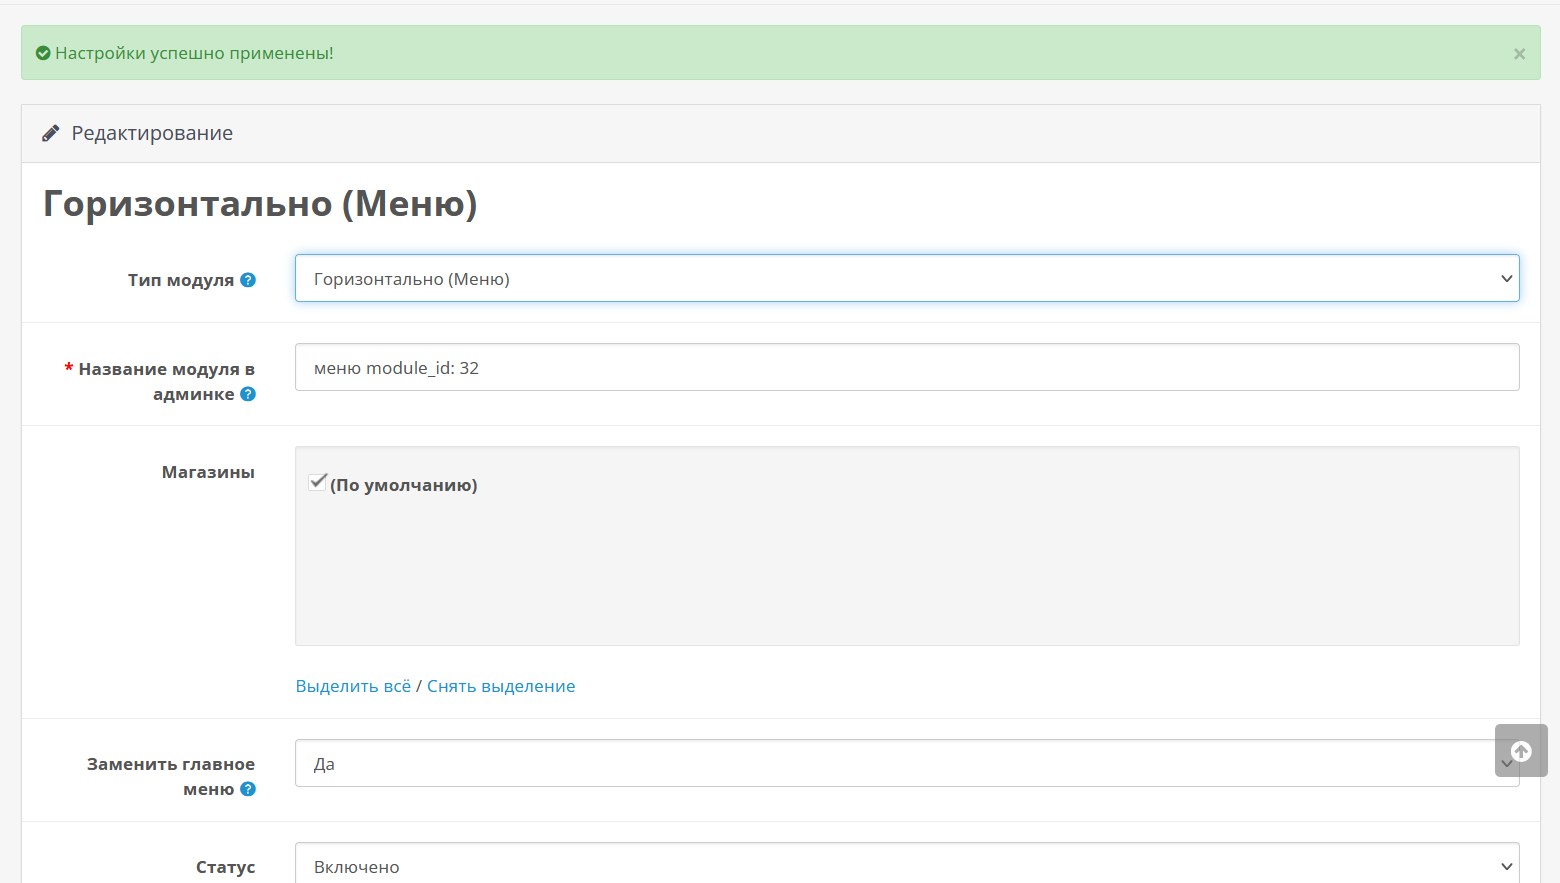Click the pencil icon beside Редактирование
1560x883 pixels.
pyautogui.click(x=50, y=134)
